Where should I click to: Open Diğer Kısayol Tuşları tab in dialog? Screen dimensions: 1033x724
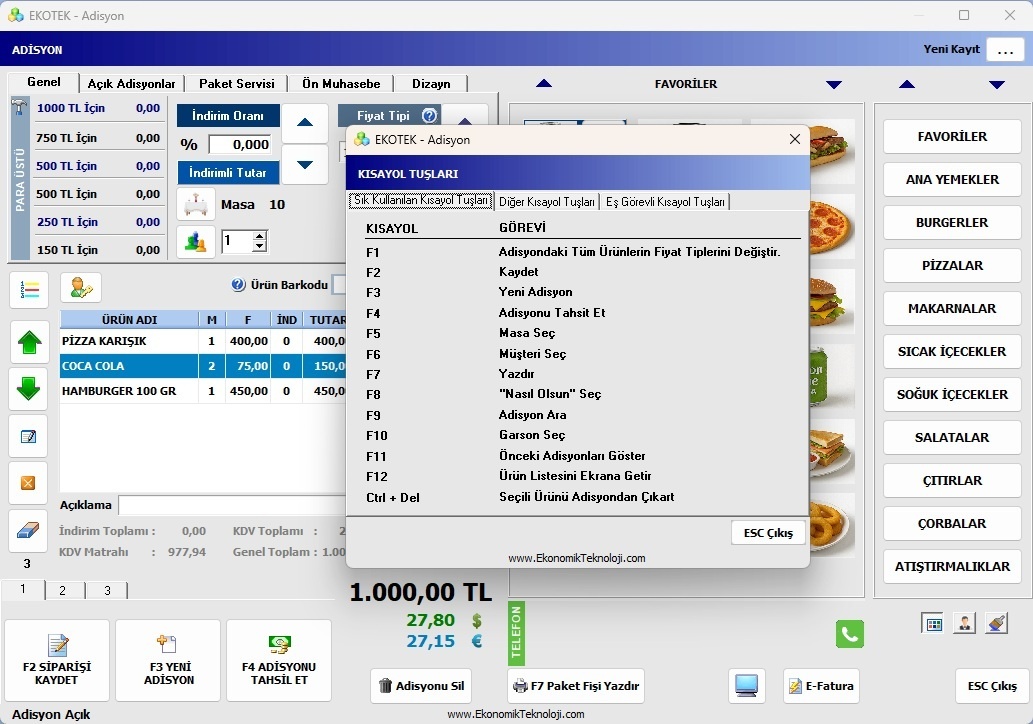(547, 202)
